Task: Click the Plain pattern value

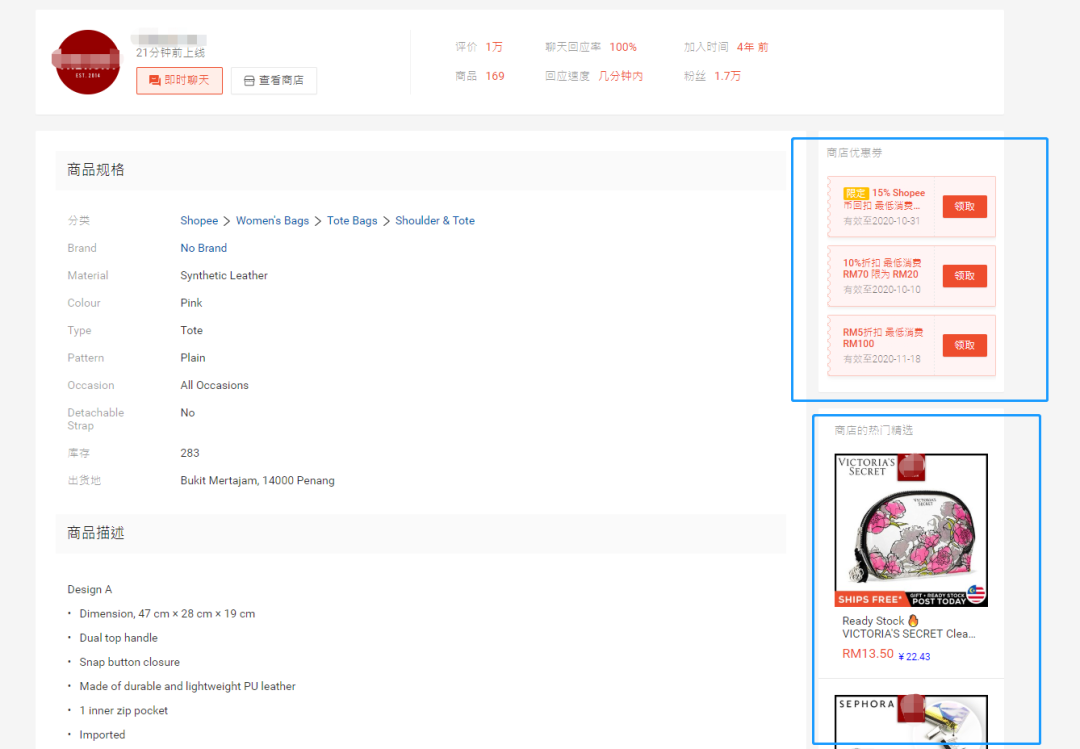Action: pos(193,358)
